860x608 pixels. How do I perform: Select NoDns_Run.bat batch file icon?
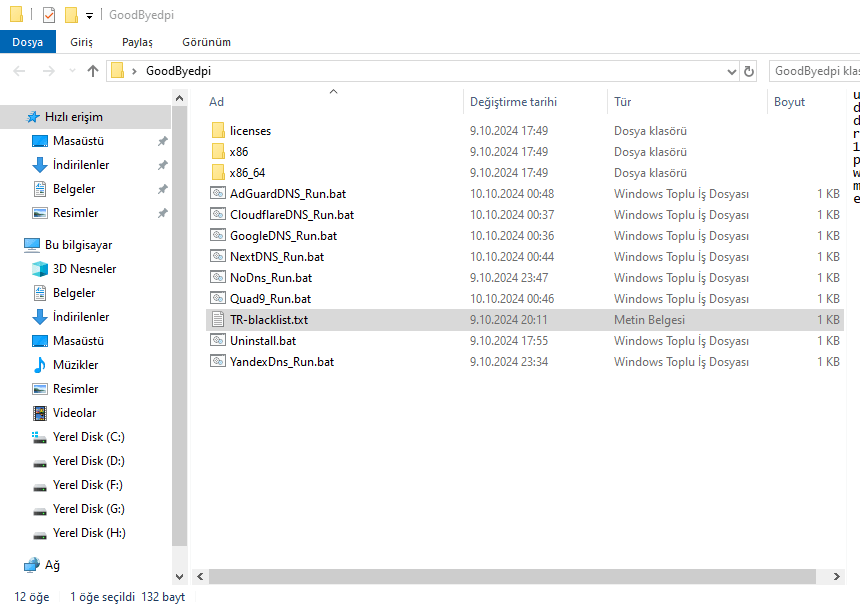coord(218,277)
